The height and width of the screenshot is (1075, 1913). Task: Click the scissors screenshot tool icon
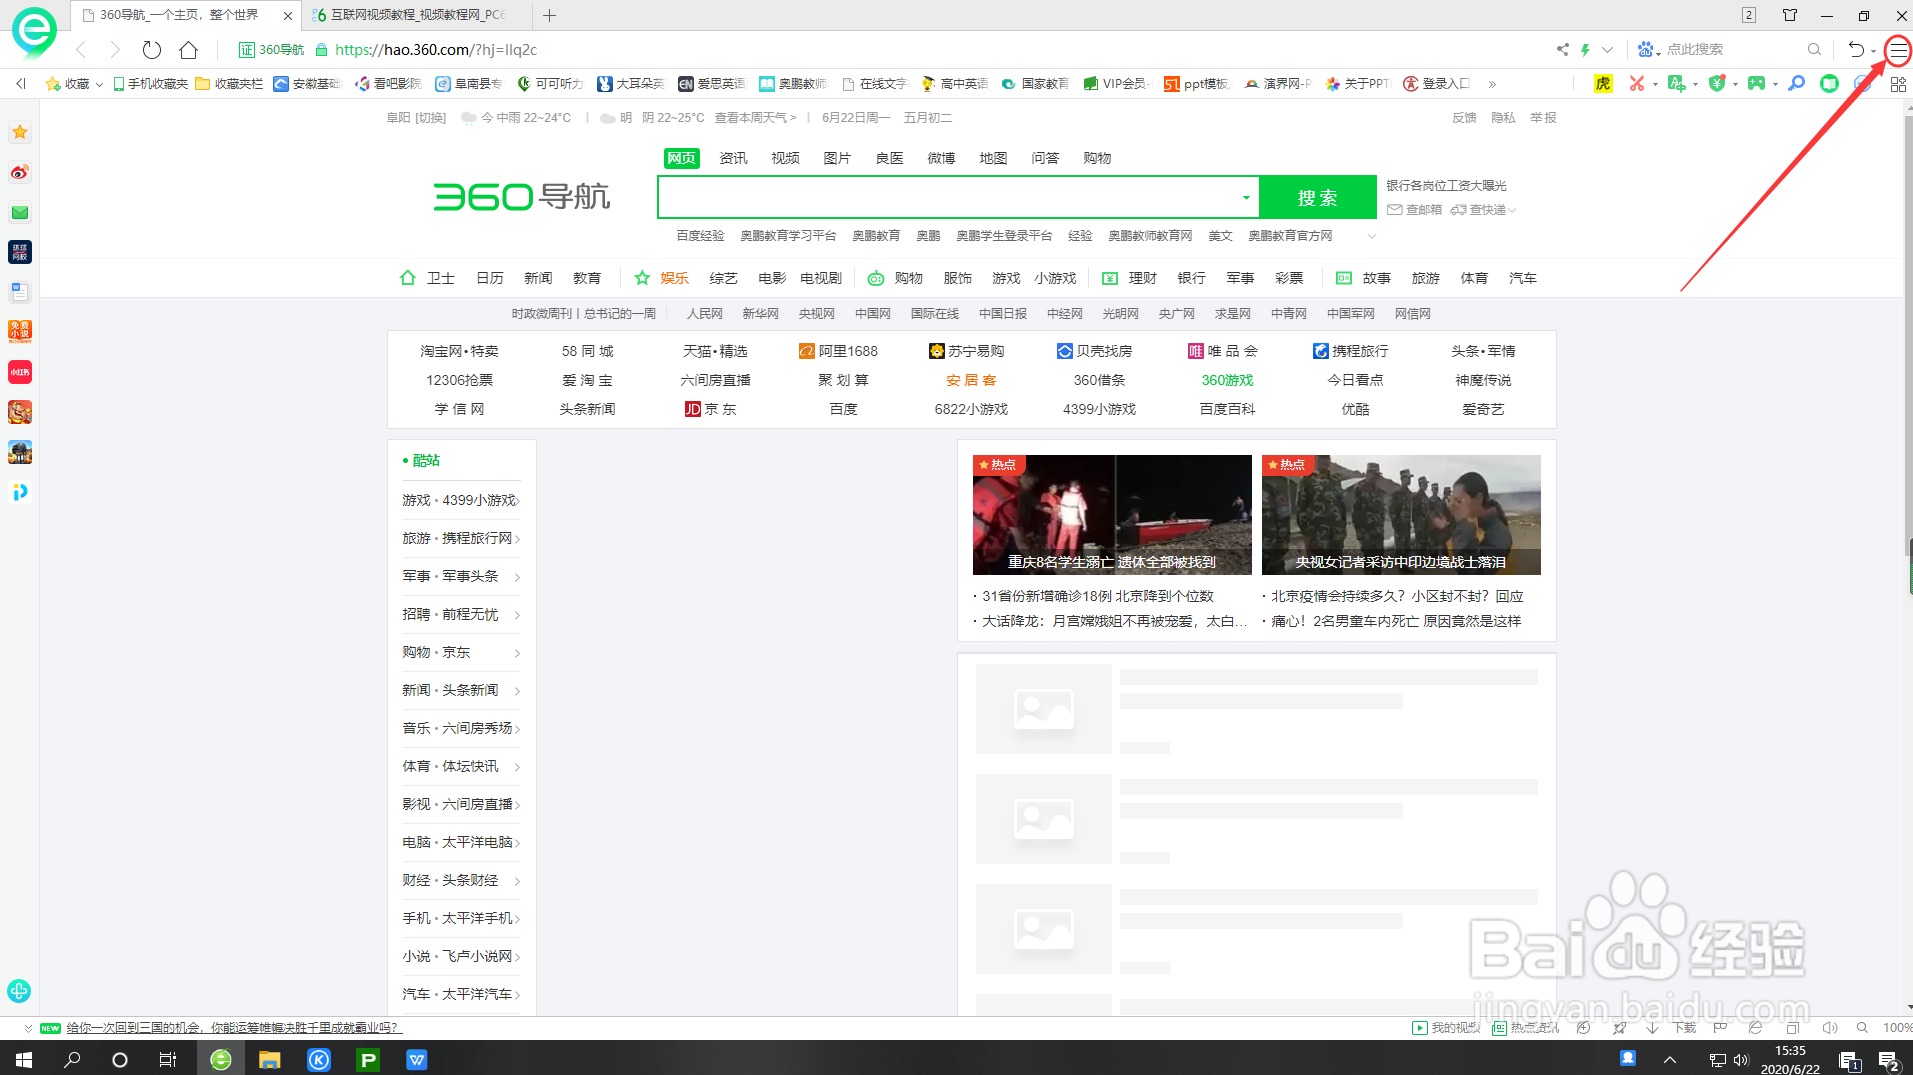1638,83
